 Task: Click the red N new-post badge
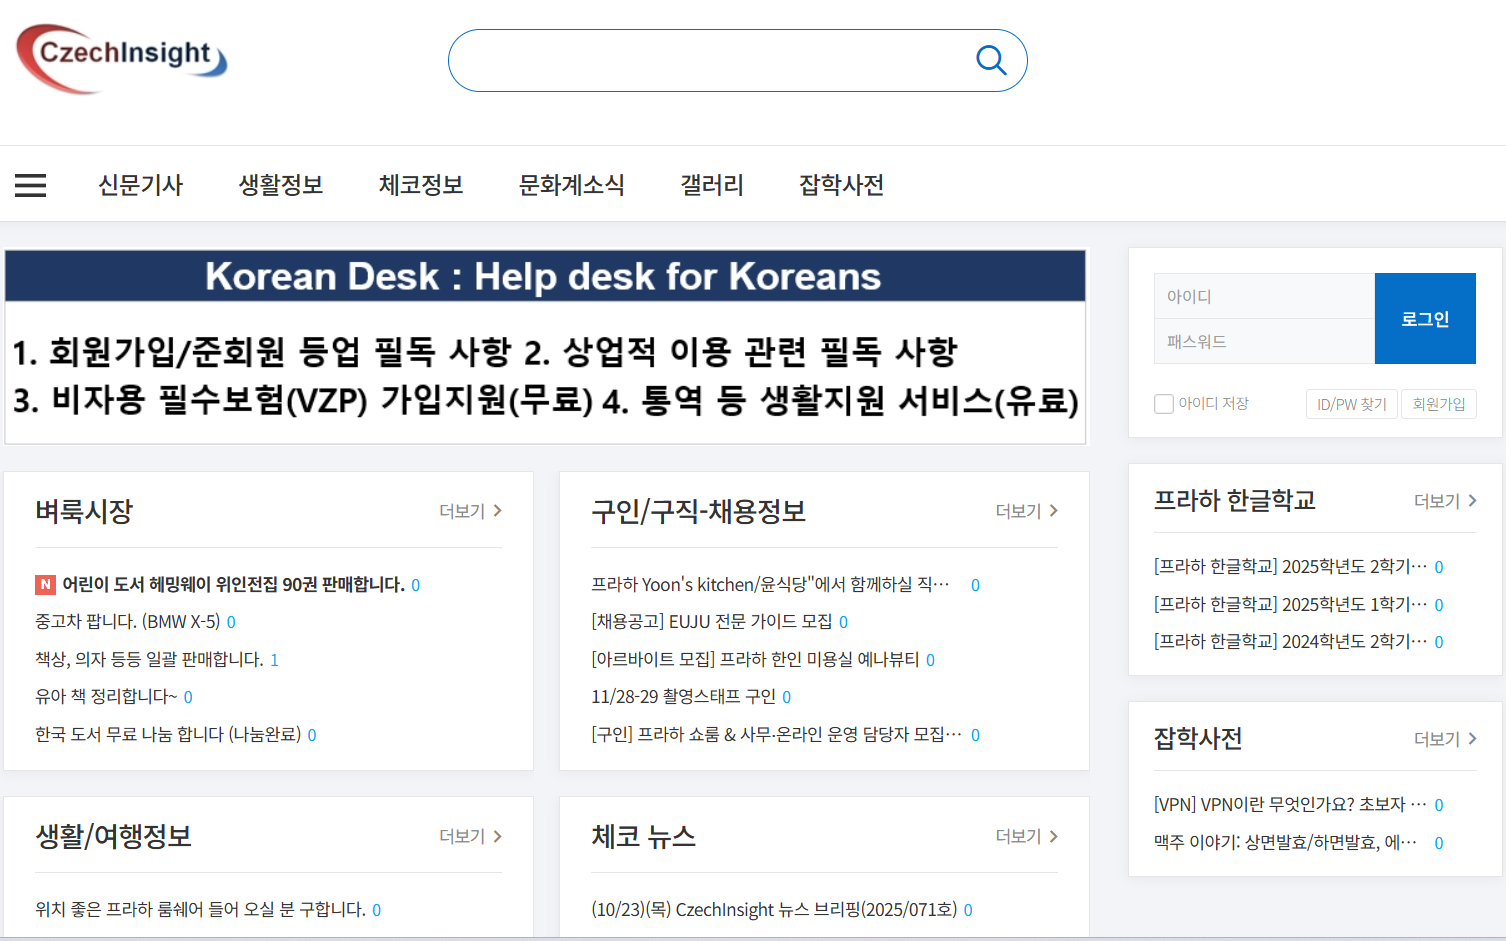(x=45, y=585)
